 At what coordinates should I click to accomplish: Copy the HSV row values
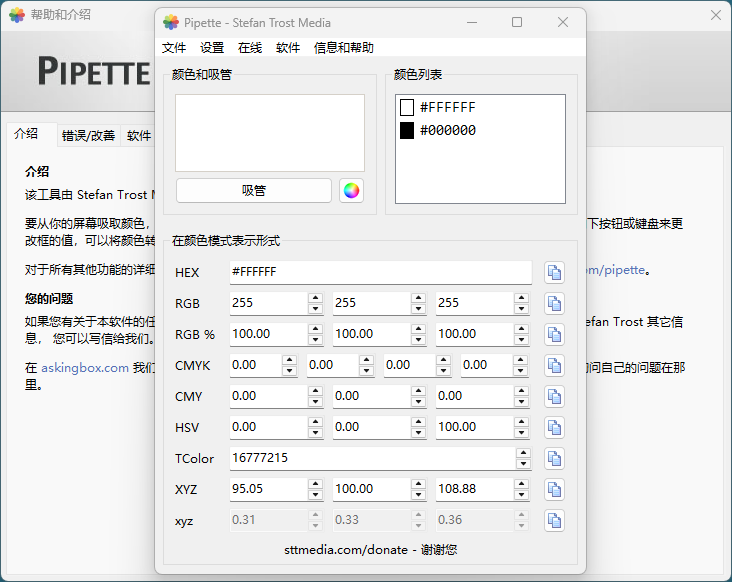point(554,428)
